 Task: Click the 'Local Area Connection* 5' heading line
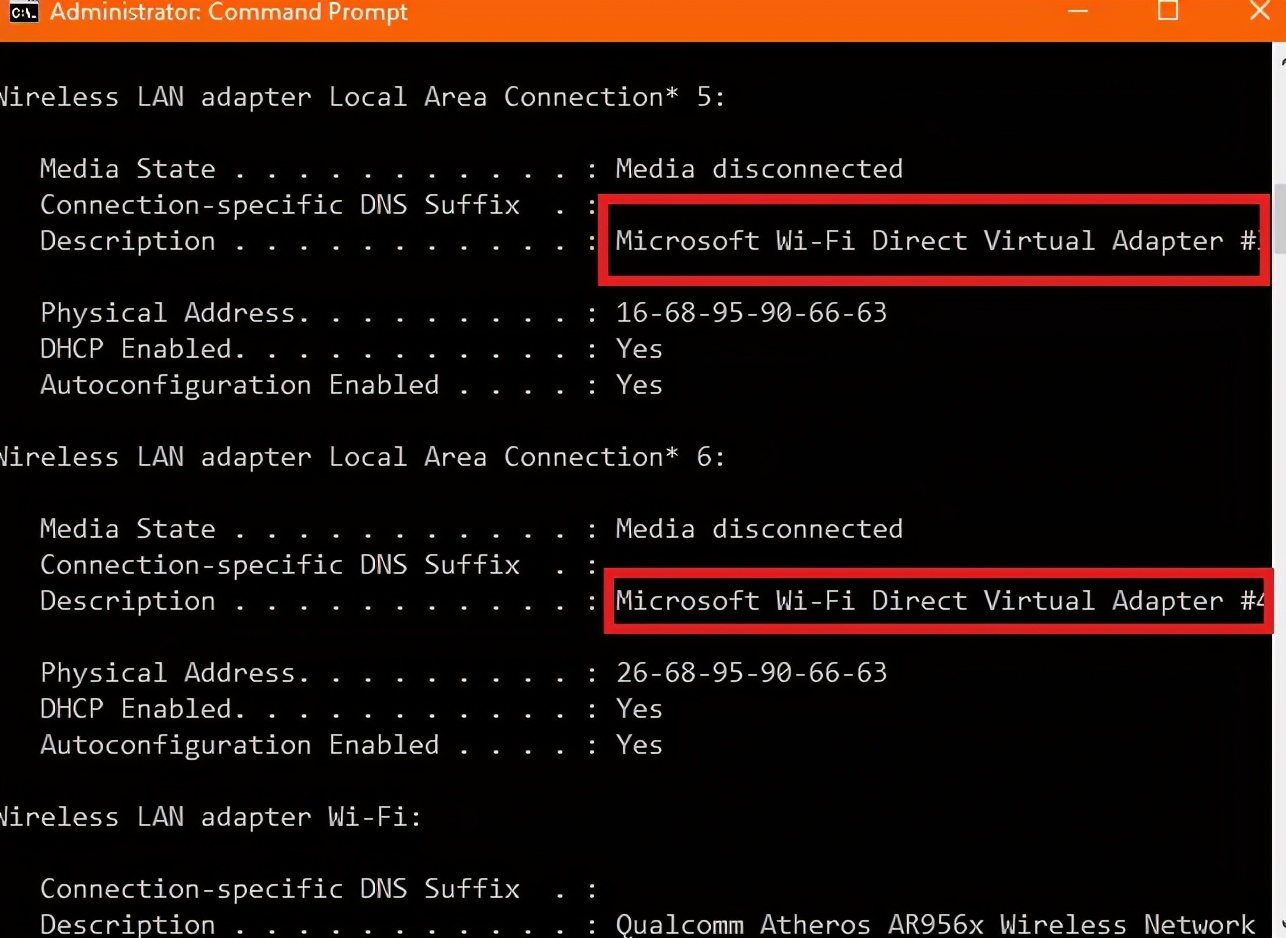pos(362,97)
